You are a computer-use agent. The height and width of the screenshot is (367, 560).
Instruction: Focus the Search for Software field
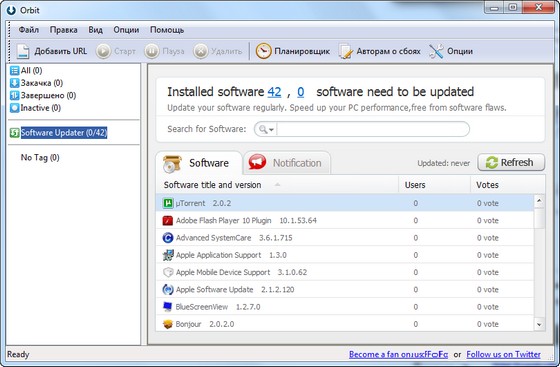click(x=372, y=129)
